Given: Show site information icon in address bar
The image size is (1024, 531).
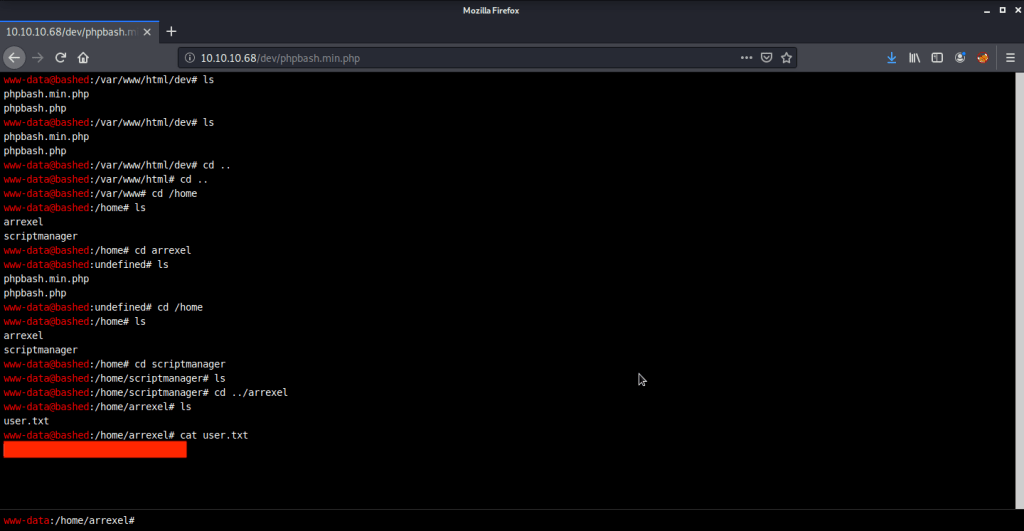Looking at the screenshot, I should 190,58.
